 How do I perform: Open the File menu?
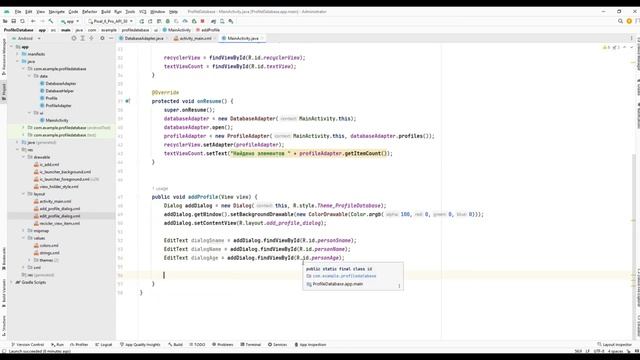[x=18, y=12]
